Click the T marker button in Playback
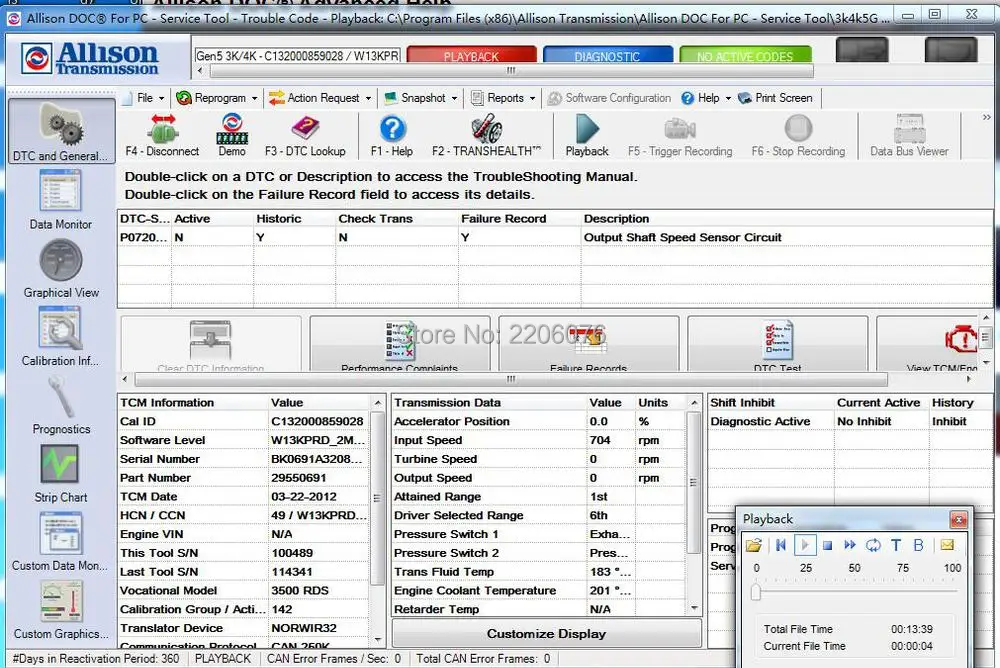Viewport: 1000px width, 668px height. (896, 545)
